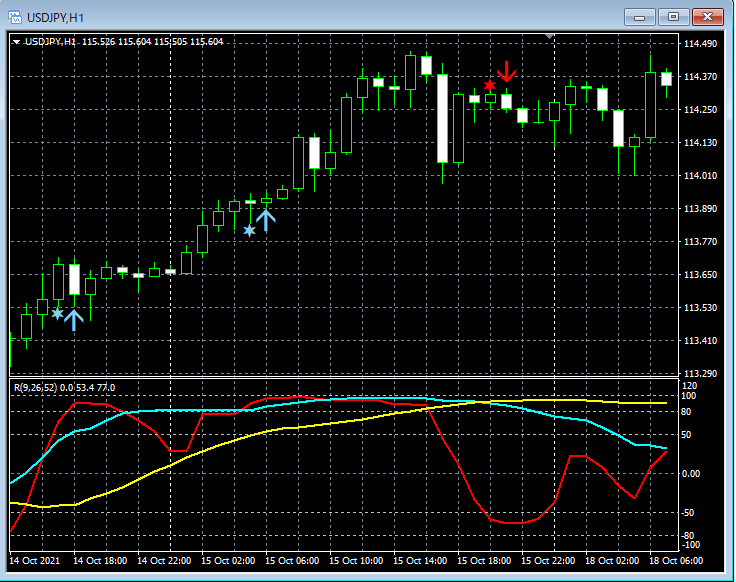Screen dimensions: 736x582
Task: Select the blue up arrow near 113.530
Action: pos(74,319)
